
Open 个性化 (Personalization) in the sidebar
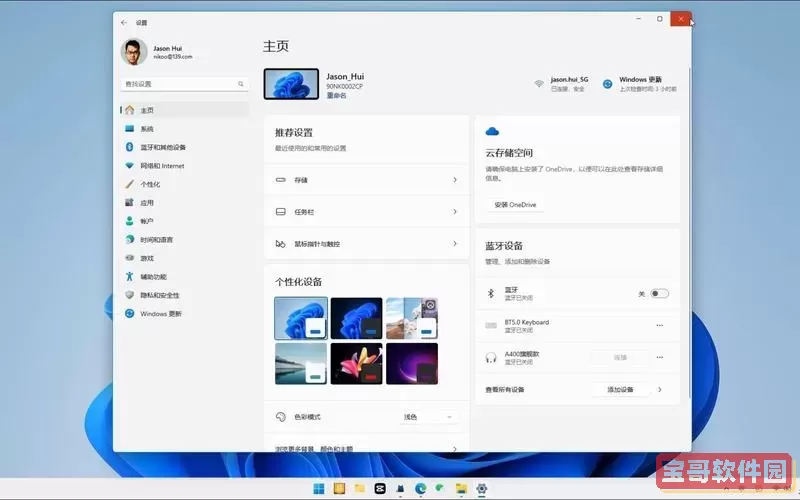coord(185,184)
